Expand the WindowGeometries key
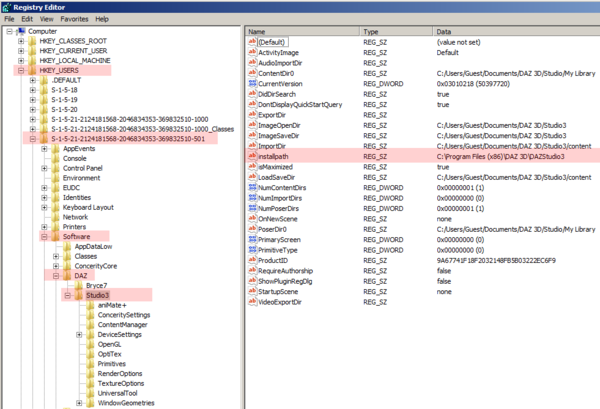Screen dimensions: 600x409 [x=79, y=403]
